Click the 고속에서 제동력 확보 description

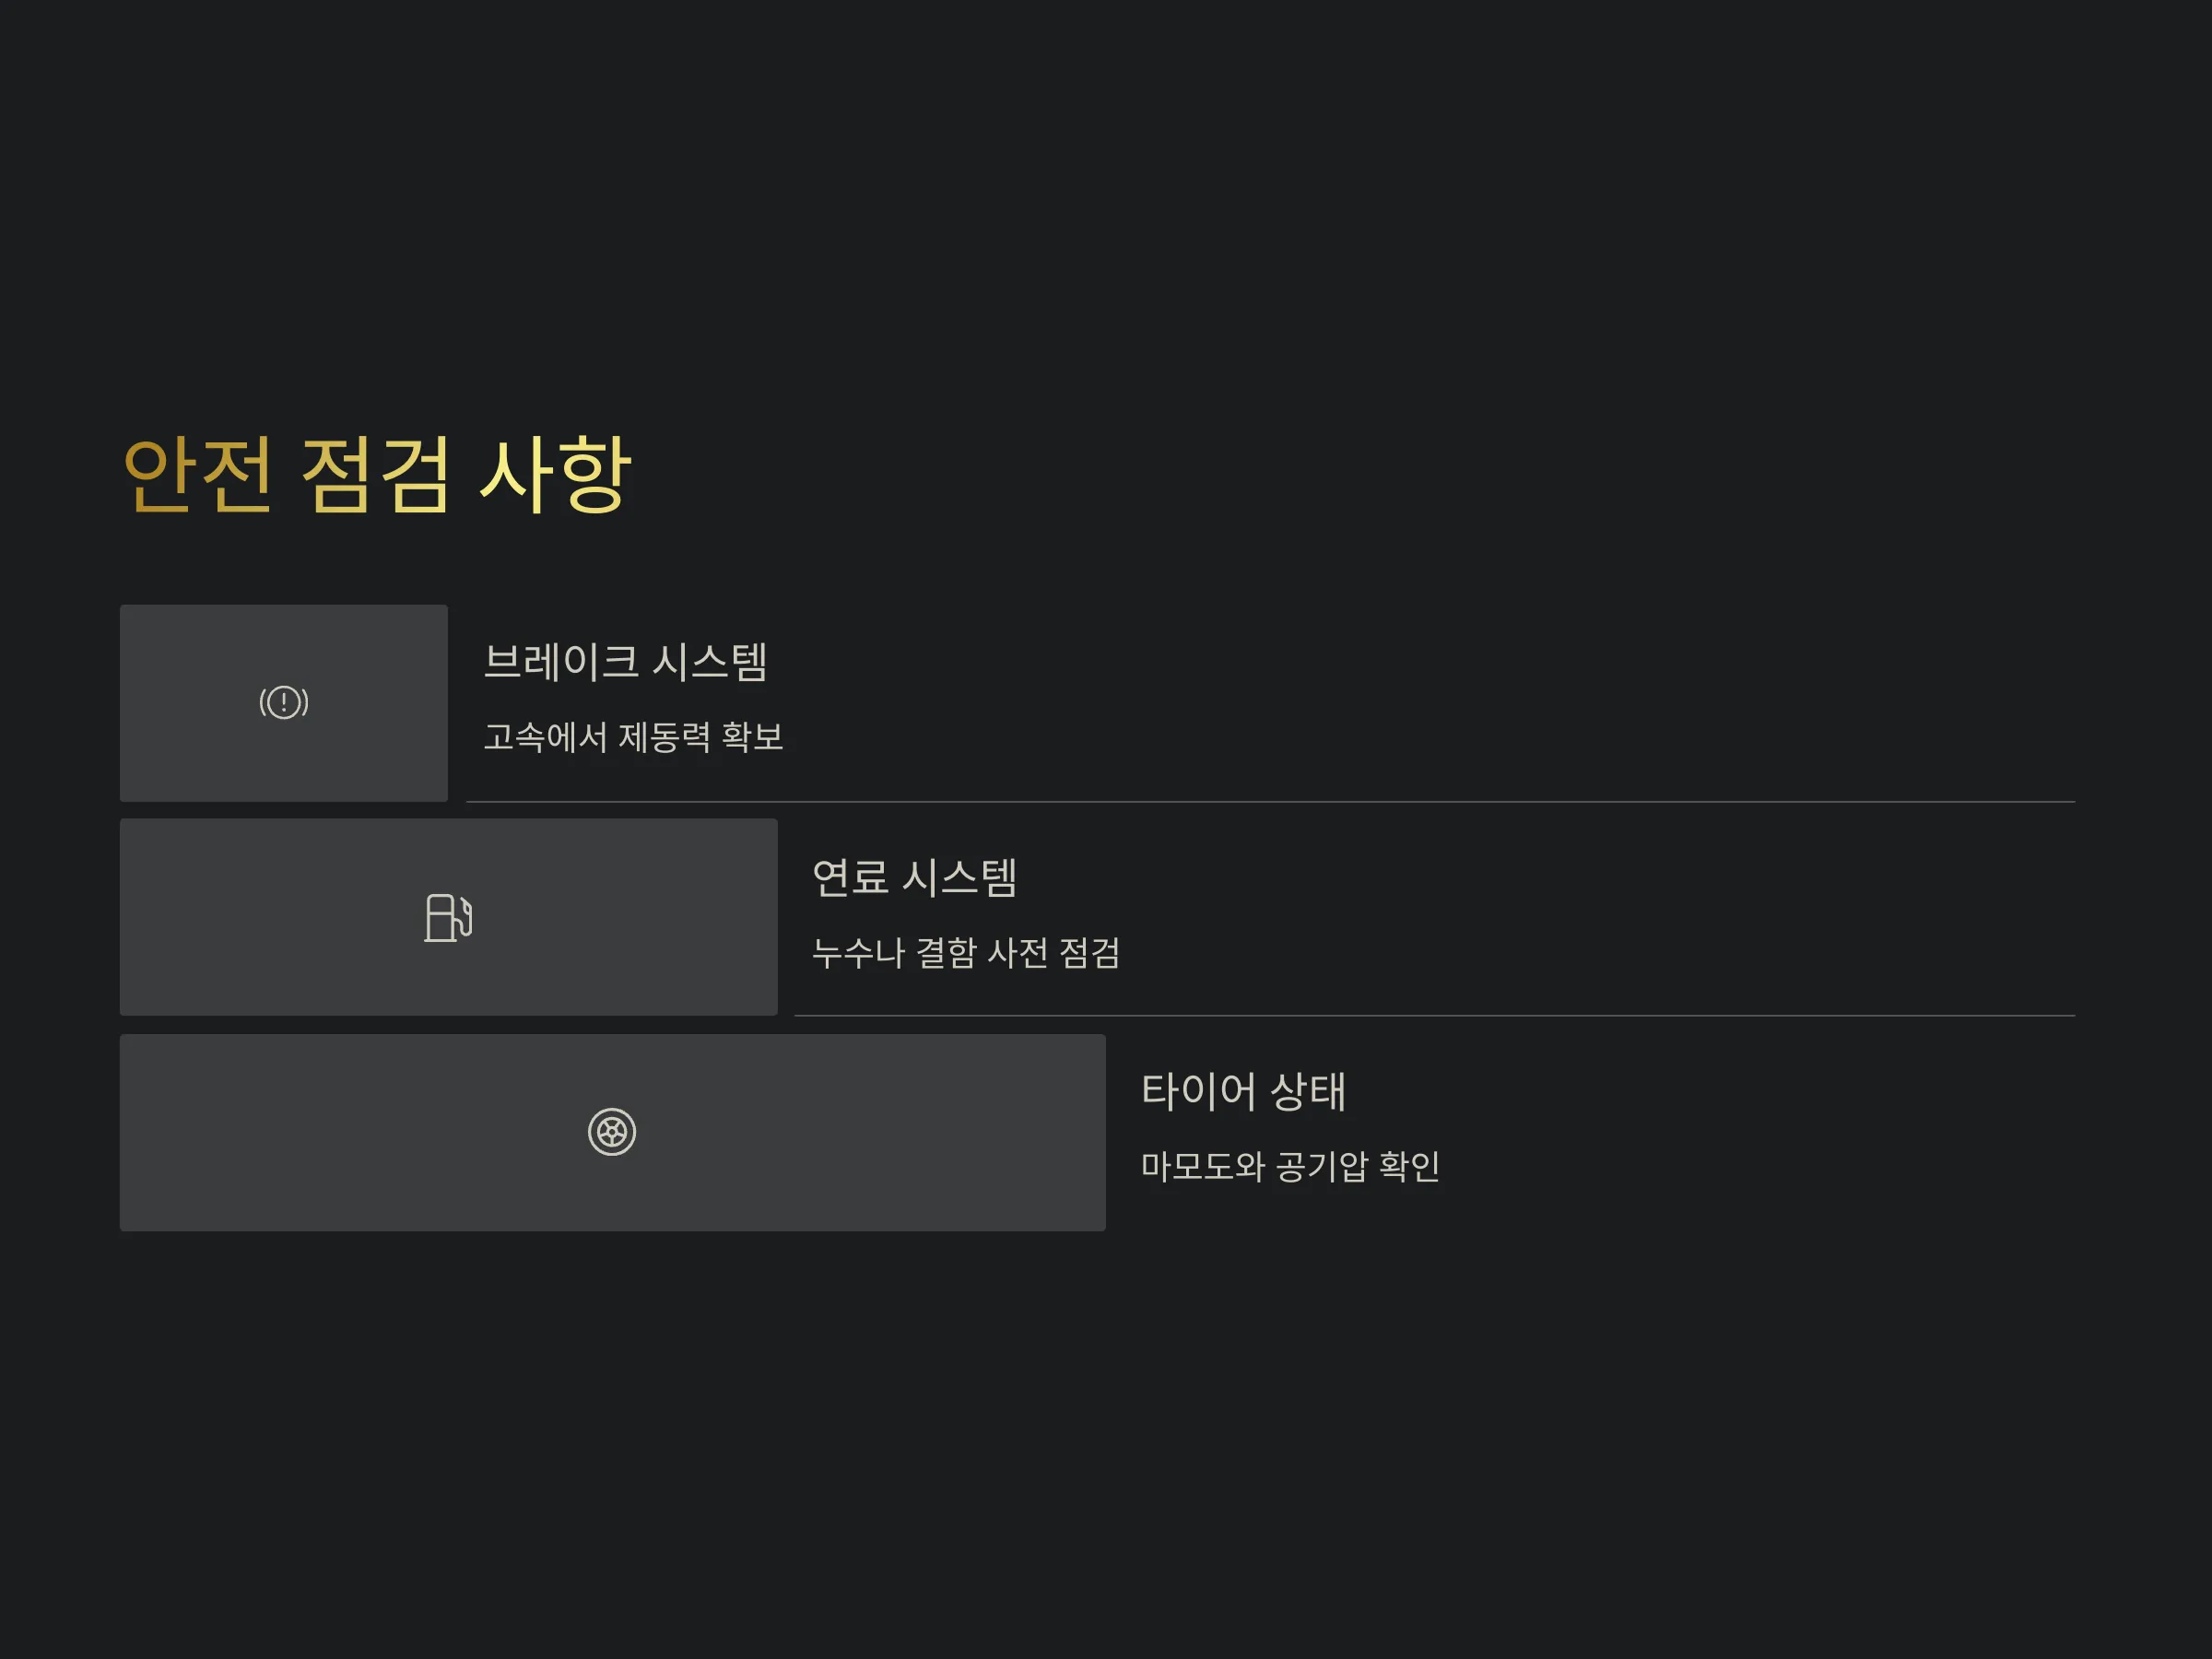point(633,737)
